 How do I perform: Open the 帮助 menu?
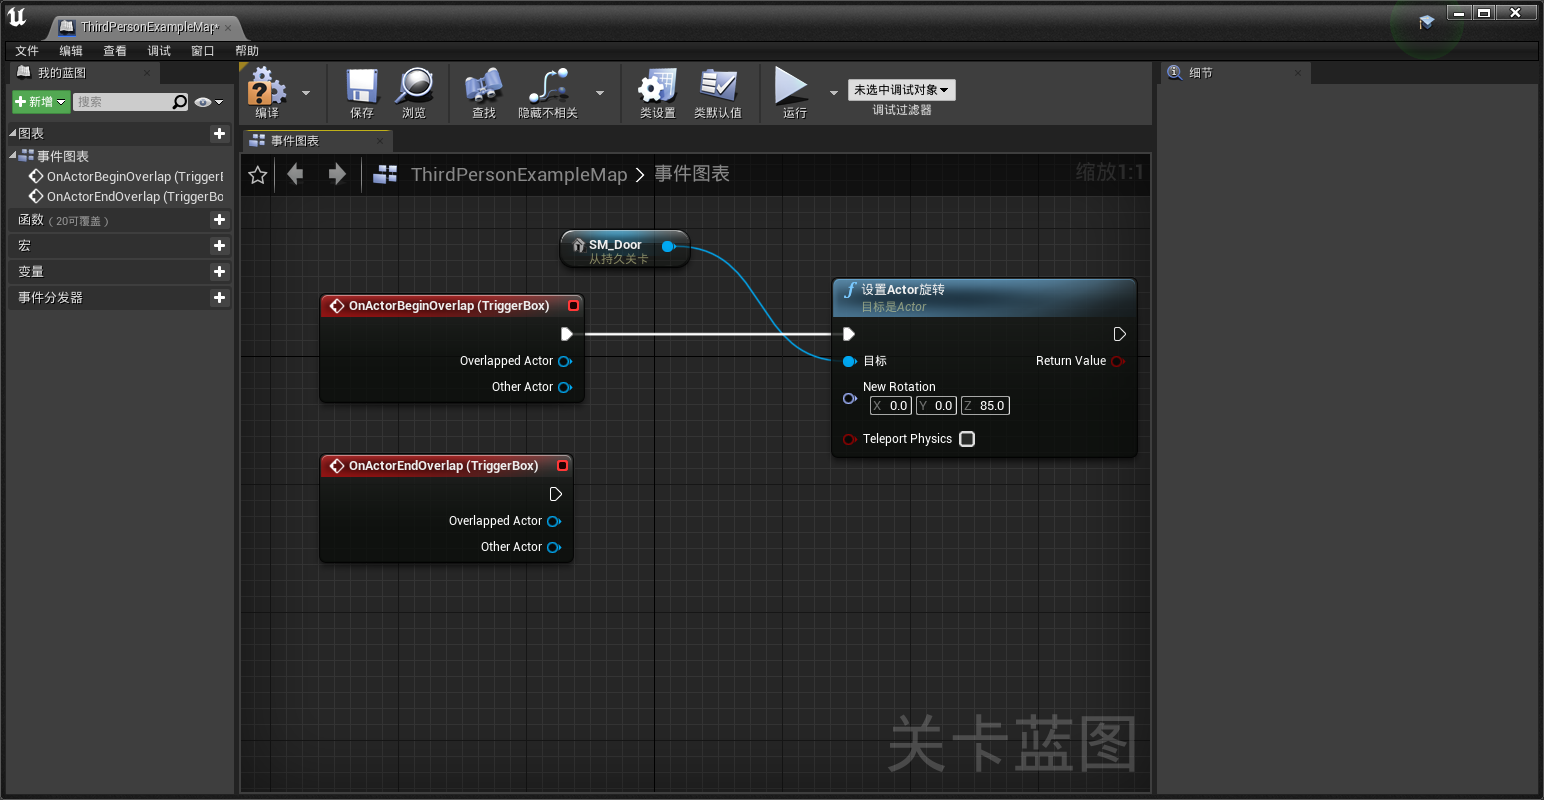click(x=247, y=51)
